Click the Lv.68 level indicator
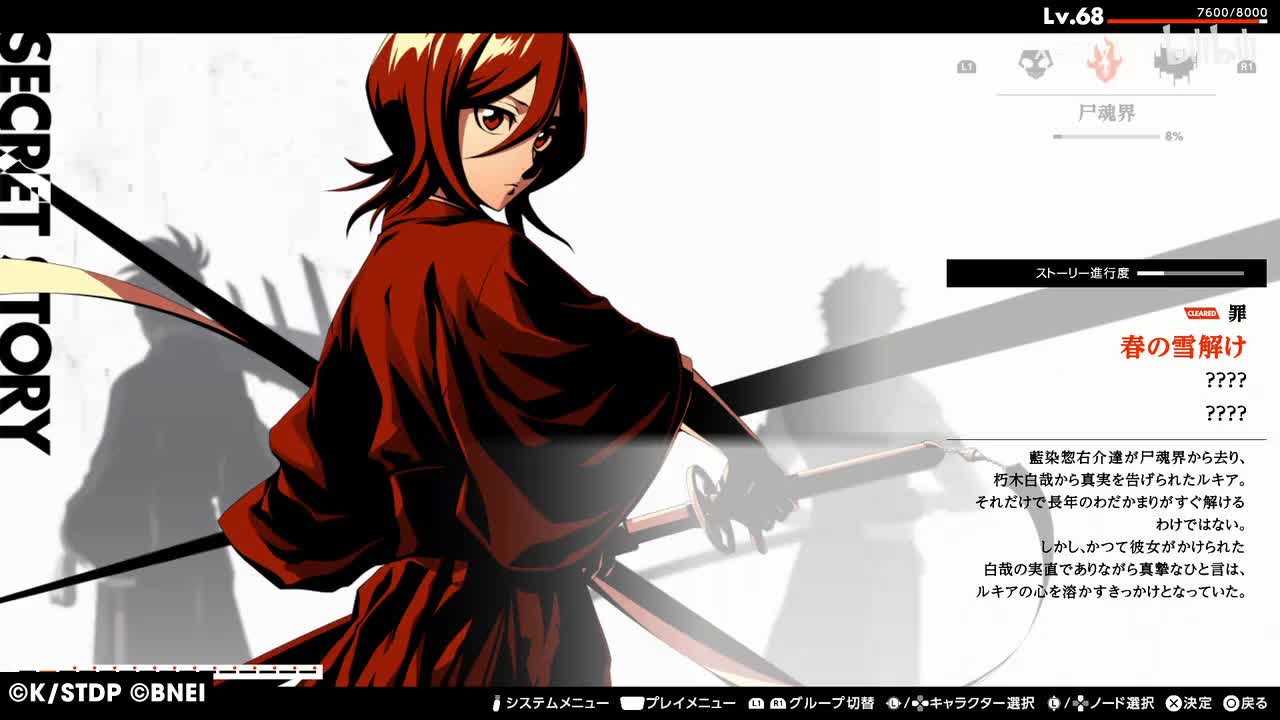 click(x=1073, y=16)
